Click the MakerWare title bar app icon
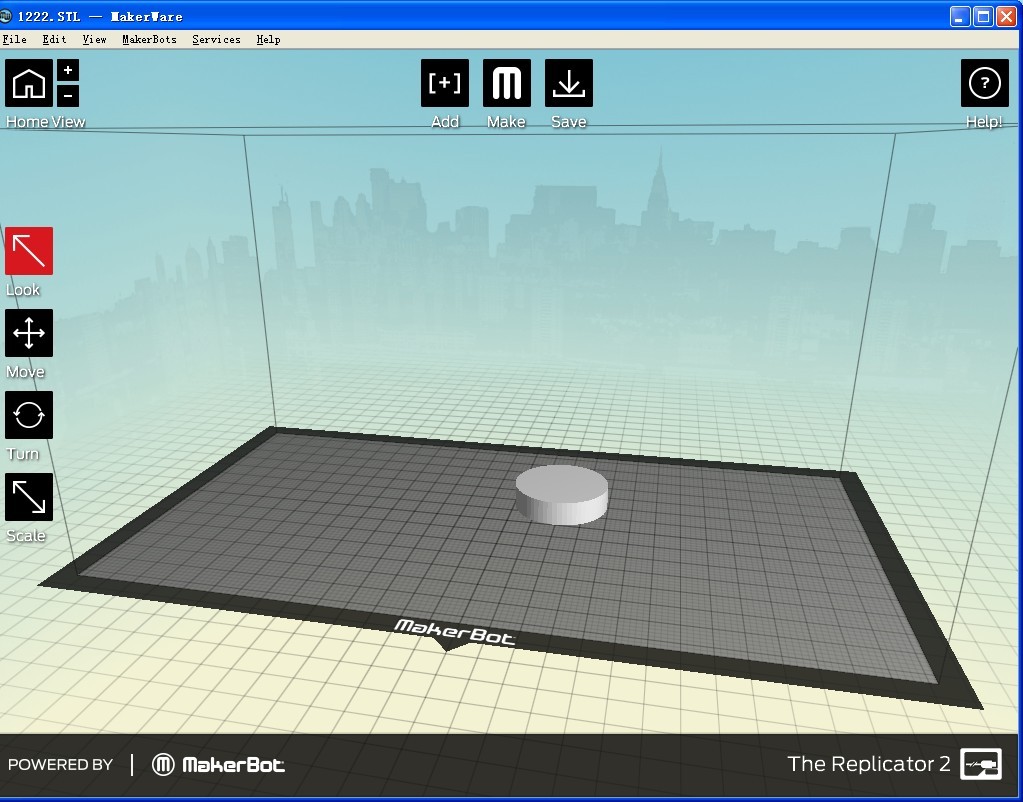 [x=6, y=16]
